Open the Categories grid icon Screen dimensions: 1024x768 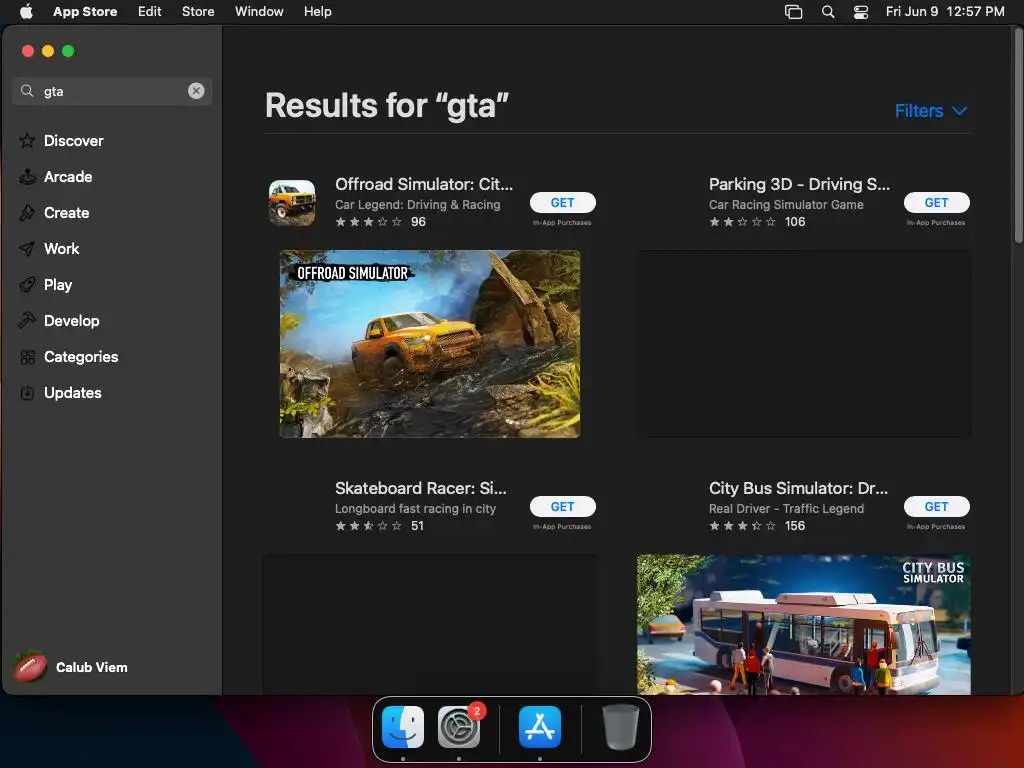(27, 357)
